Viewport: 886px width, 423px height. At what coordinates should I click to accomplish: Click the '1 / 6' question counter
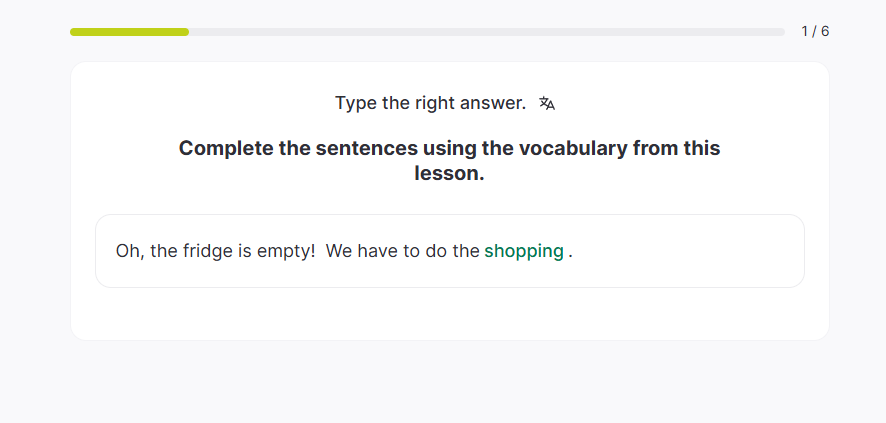[x=815, y=31]
